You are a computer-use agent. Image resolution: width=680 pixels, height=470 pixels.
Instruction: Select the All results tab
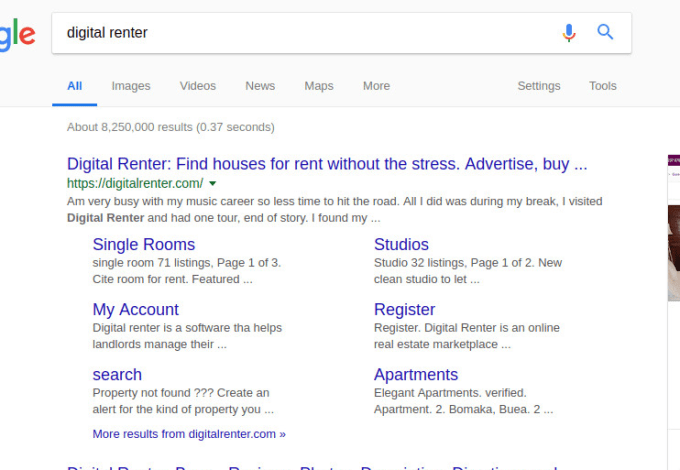click(x=75, y=86)
